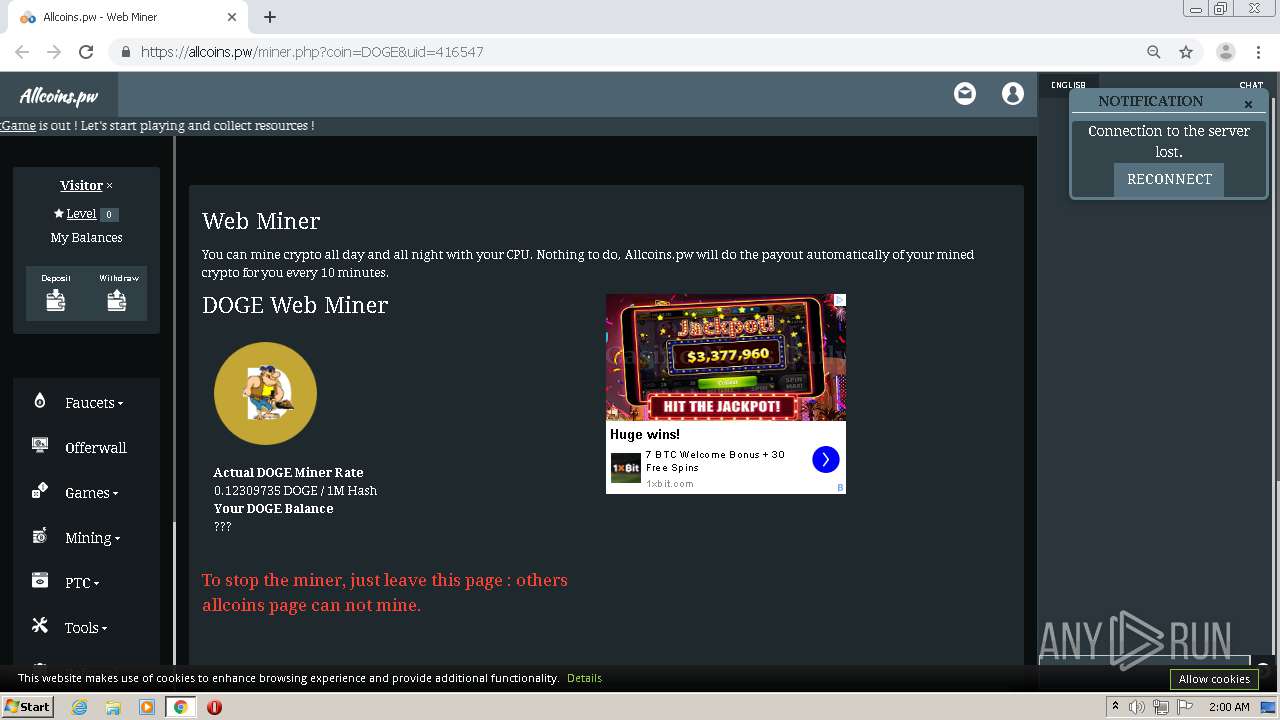Click the Withdraw wallet icon
Viewport: 1280px width, 720px height.
coord(117,299)
